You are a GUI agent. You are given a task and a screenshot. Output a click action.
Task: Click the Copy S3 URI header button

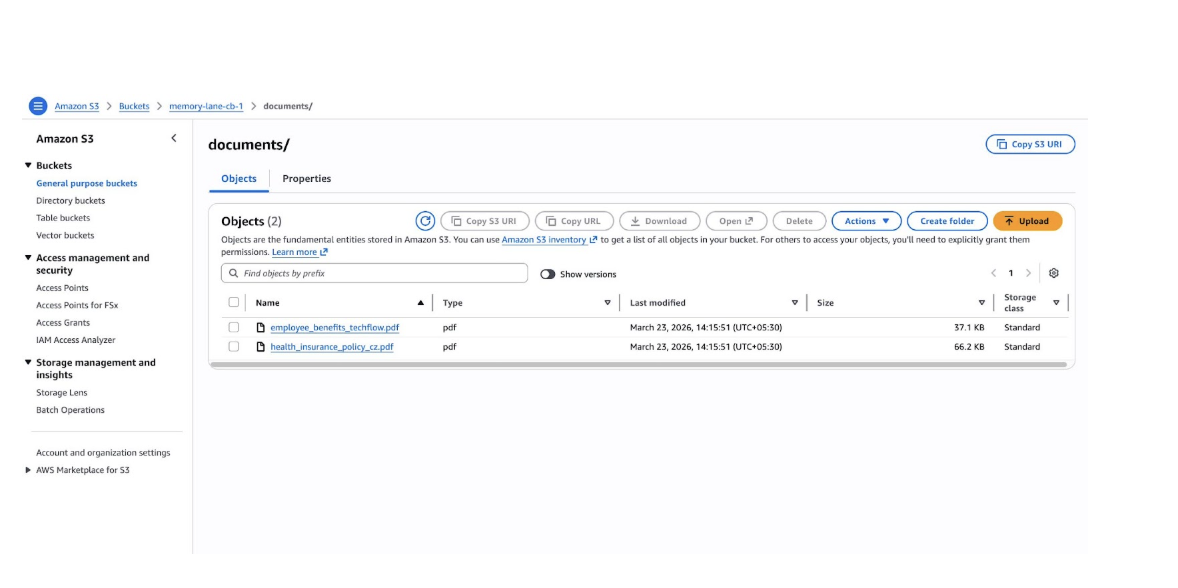tap(1030, 144)
